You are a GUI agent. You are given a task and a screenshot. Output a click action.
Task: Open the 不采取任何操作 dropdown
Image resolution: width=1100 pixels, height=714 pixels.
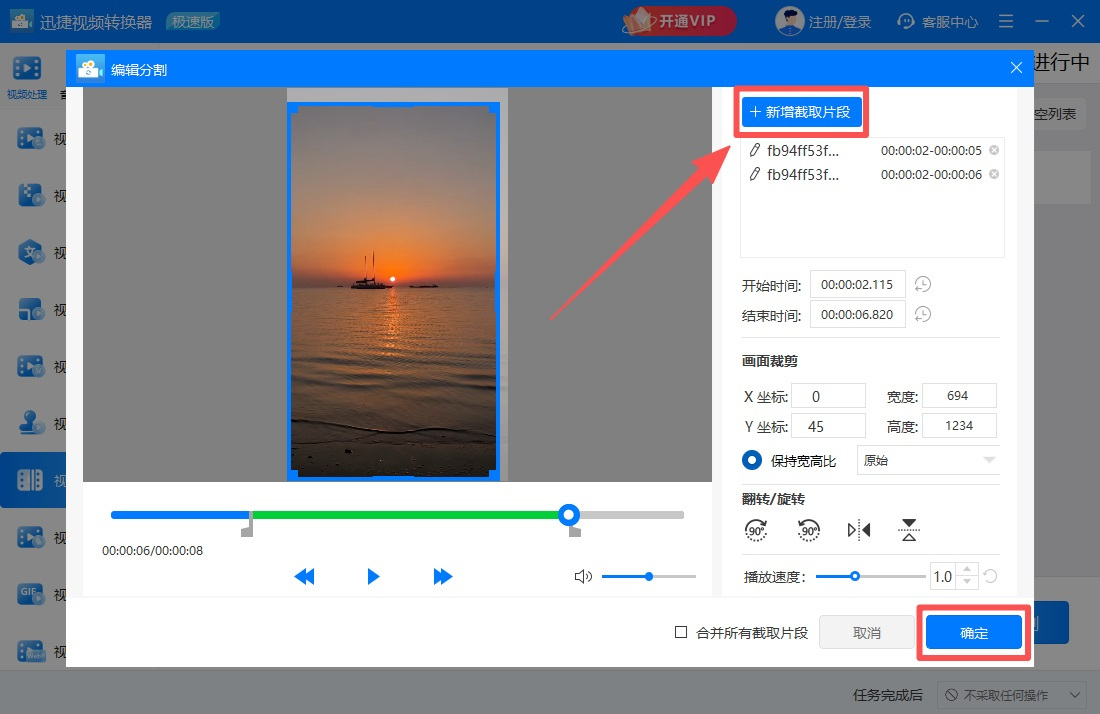(1013, 694)
